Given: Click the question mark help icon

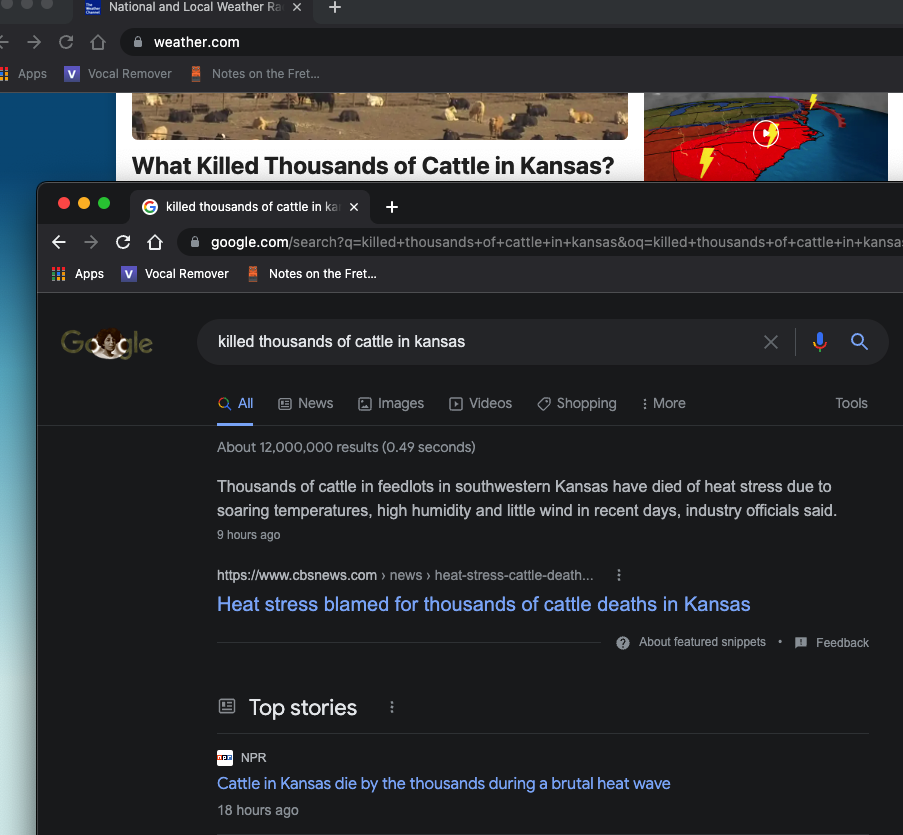Looking at the screenshot, I should [623, 643].
